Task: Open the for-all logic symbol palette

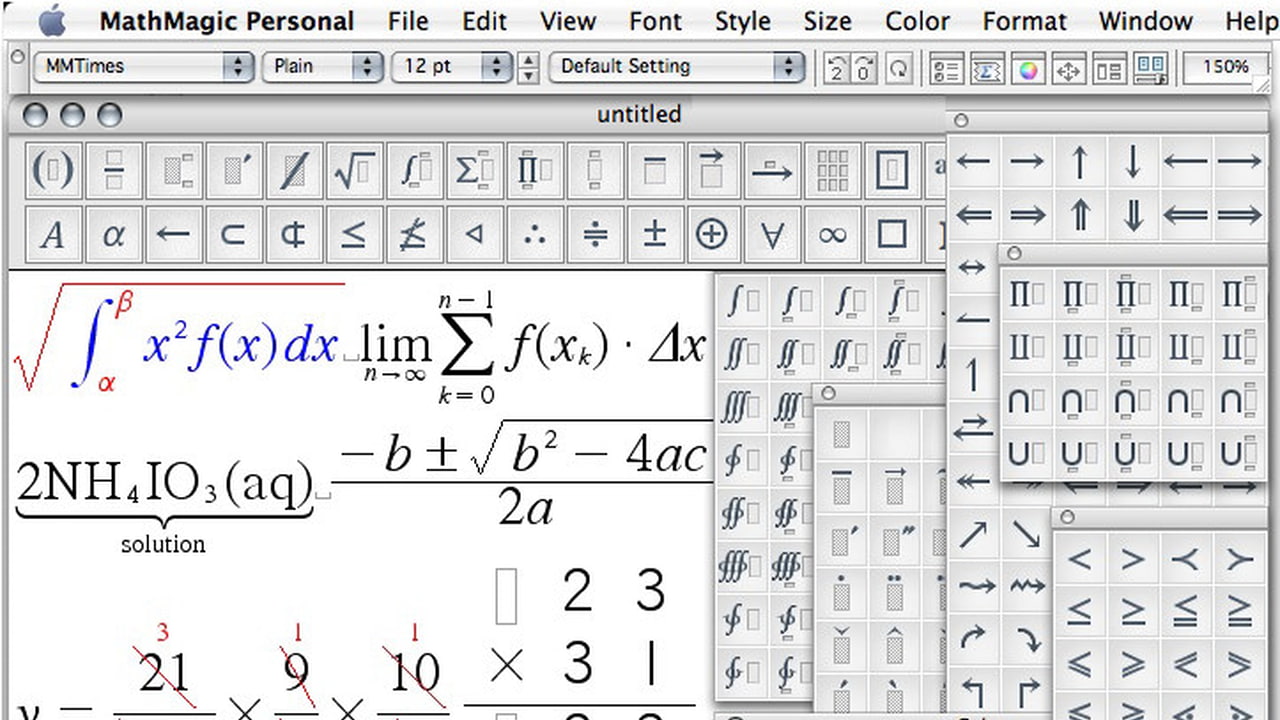Action: click(x=772, y=234)
